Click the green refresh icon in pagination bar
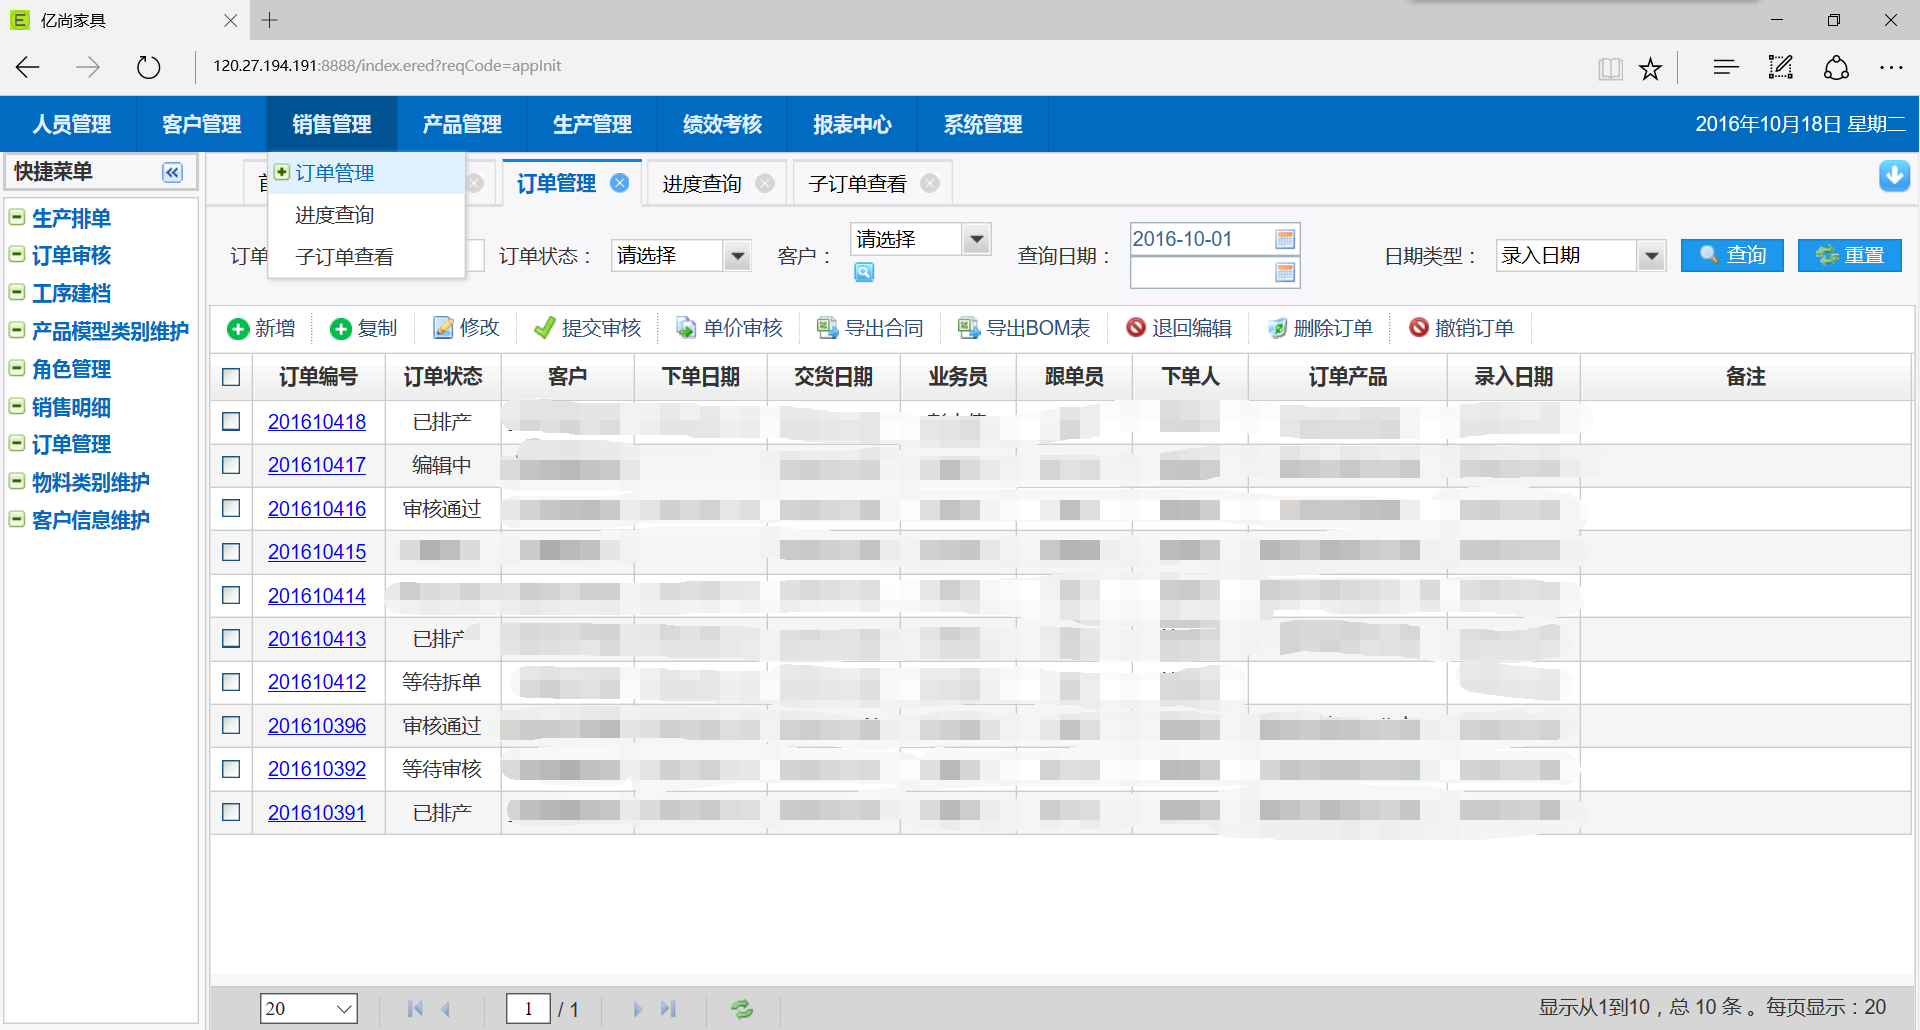Viewport: 1920px width, 1030px height. (x=741, y=1009)
